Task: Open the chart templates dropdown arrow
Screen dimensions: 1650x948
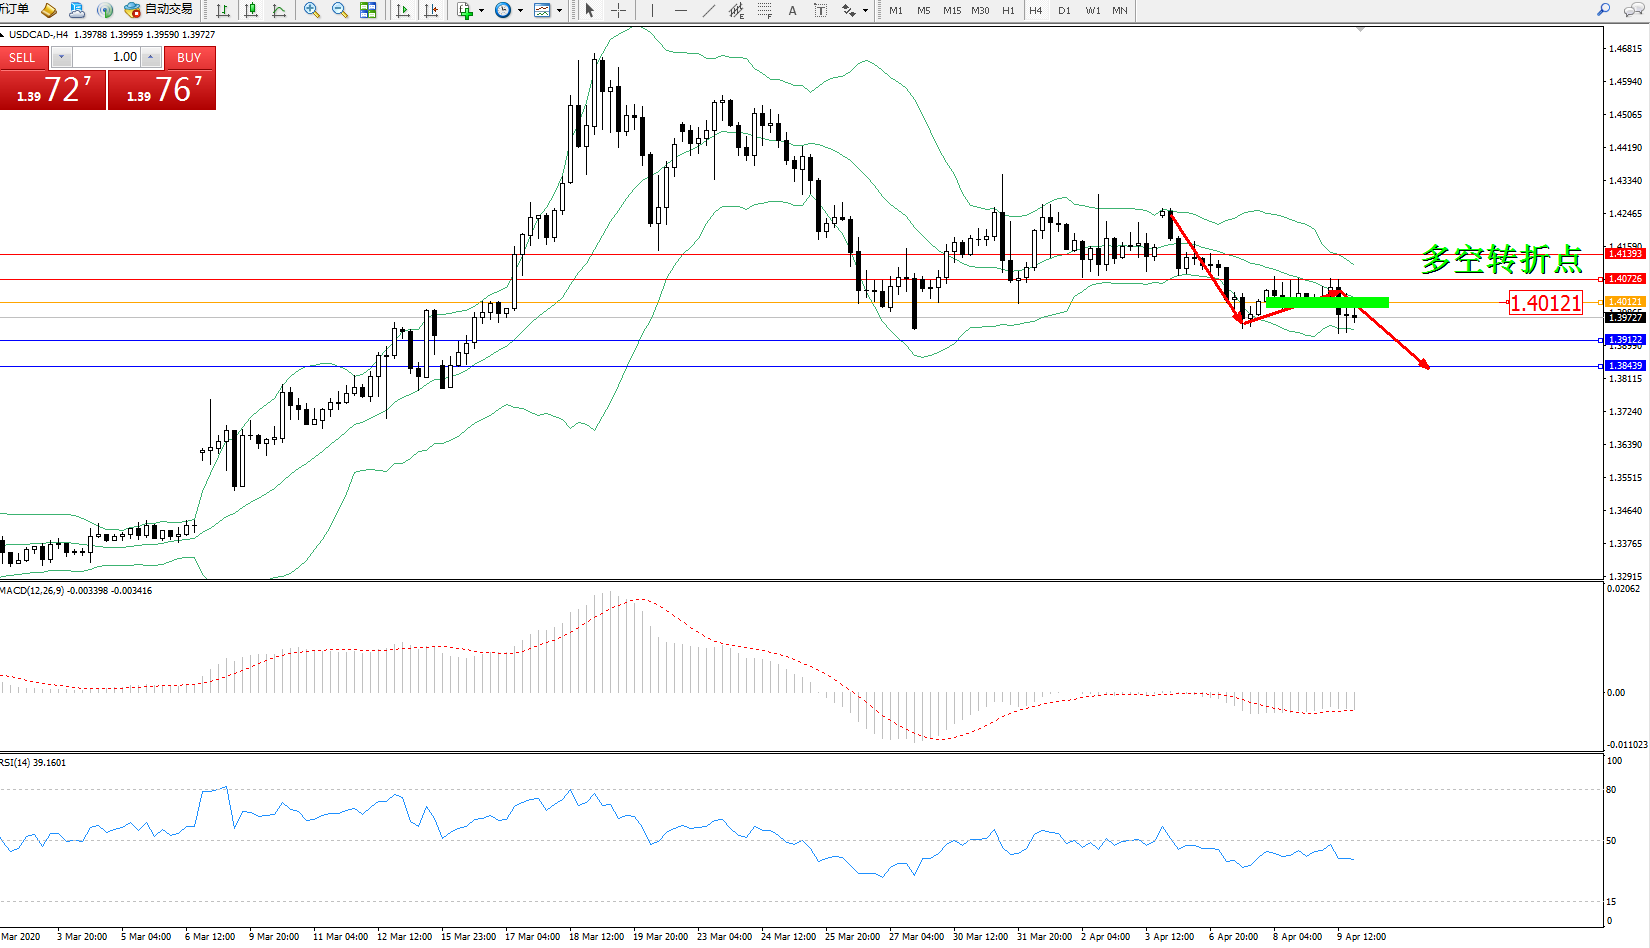Action: pyautogui.click(x=559, y=10)
